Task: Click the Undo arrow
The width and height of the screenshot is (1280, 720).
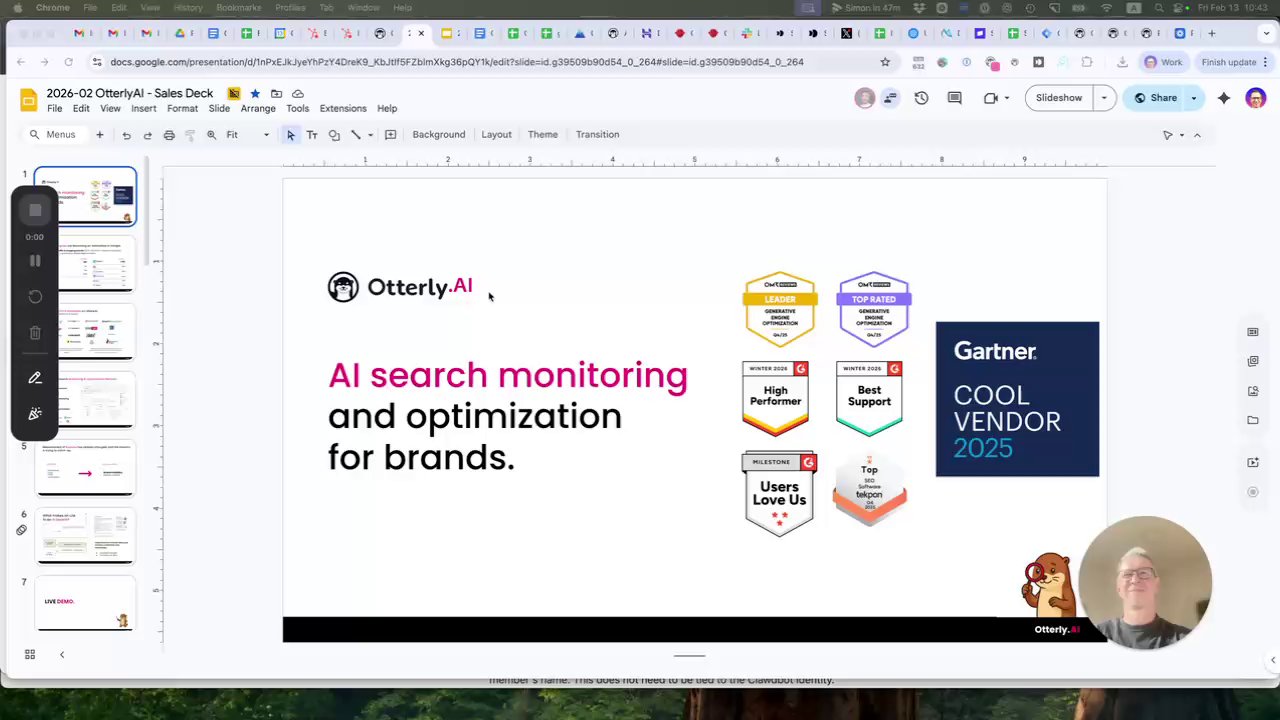Action: (126, 135)
